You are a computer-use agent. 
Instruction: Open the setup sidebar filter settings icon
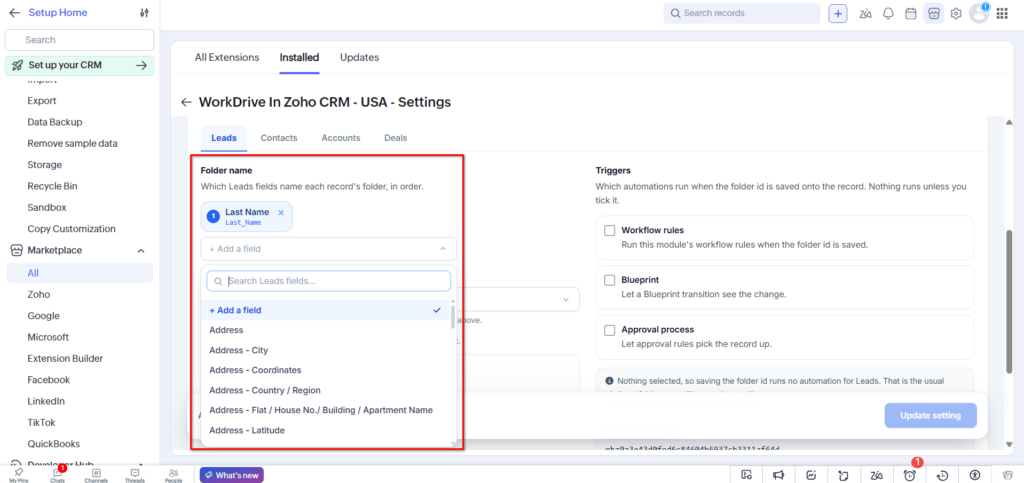(144, 13)
